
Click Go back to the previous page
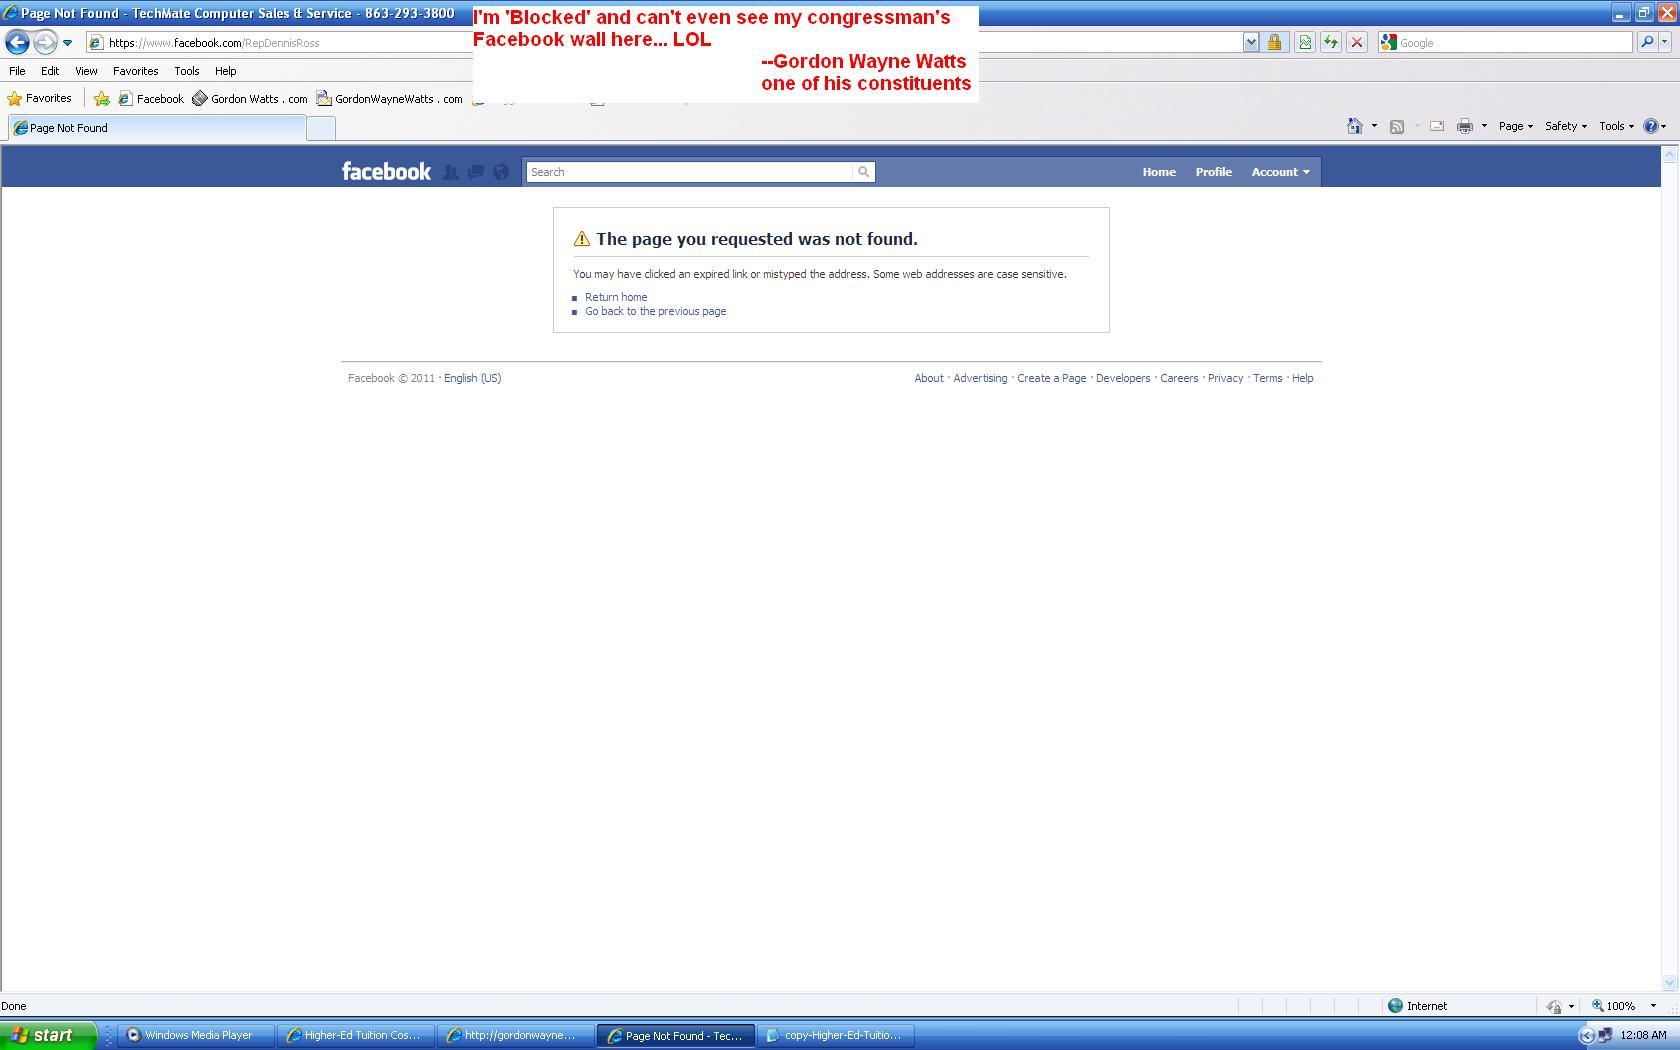(656, 311)
